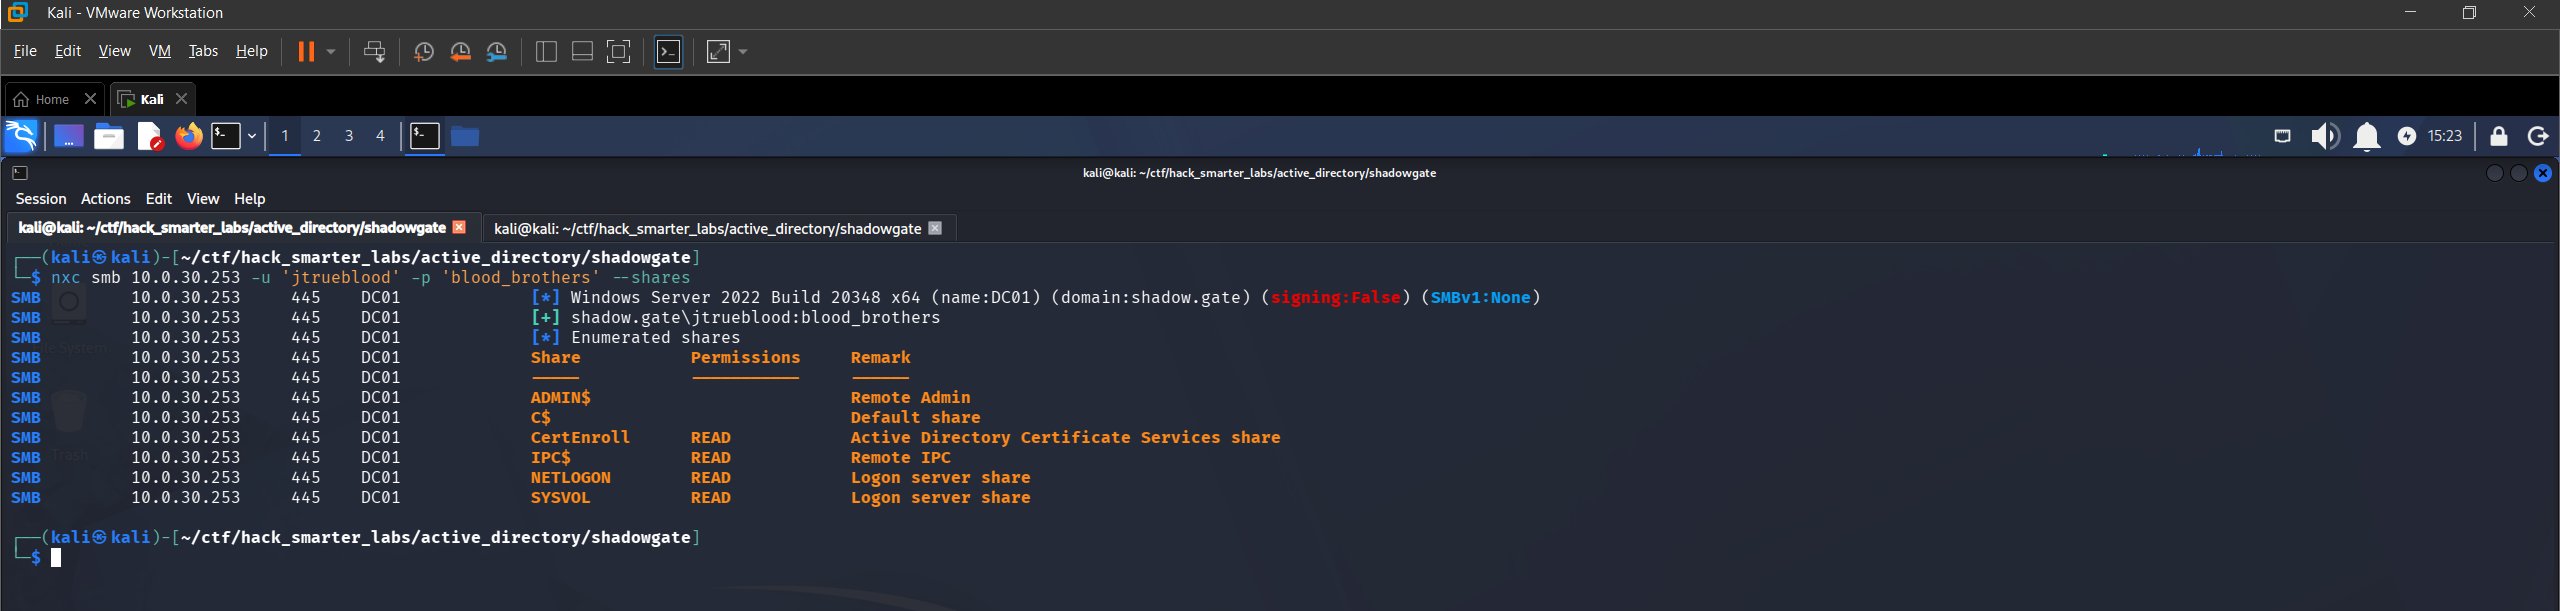Image resolution: width=2560 pixels, height=611 pixels.
Task: Switch to the Home tab
Action: [43, 99]
